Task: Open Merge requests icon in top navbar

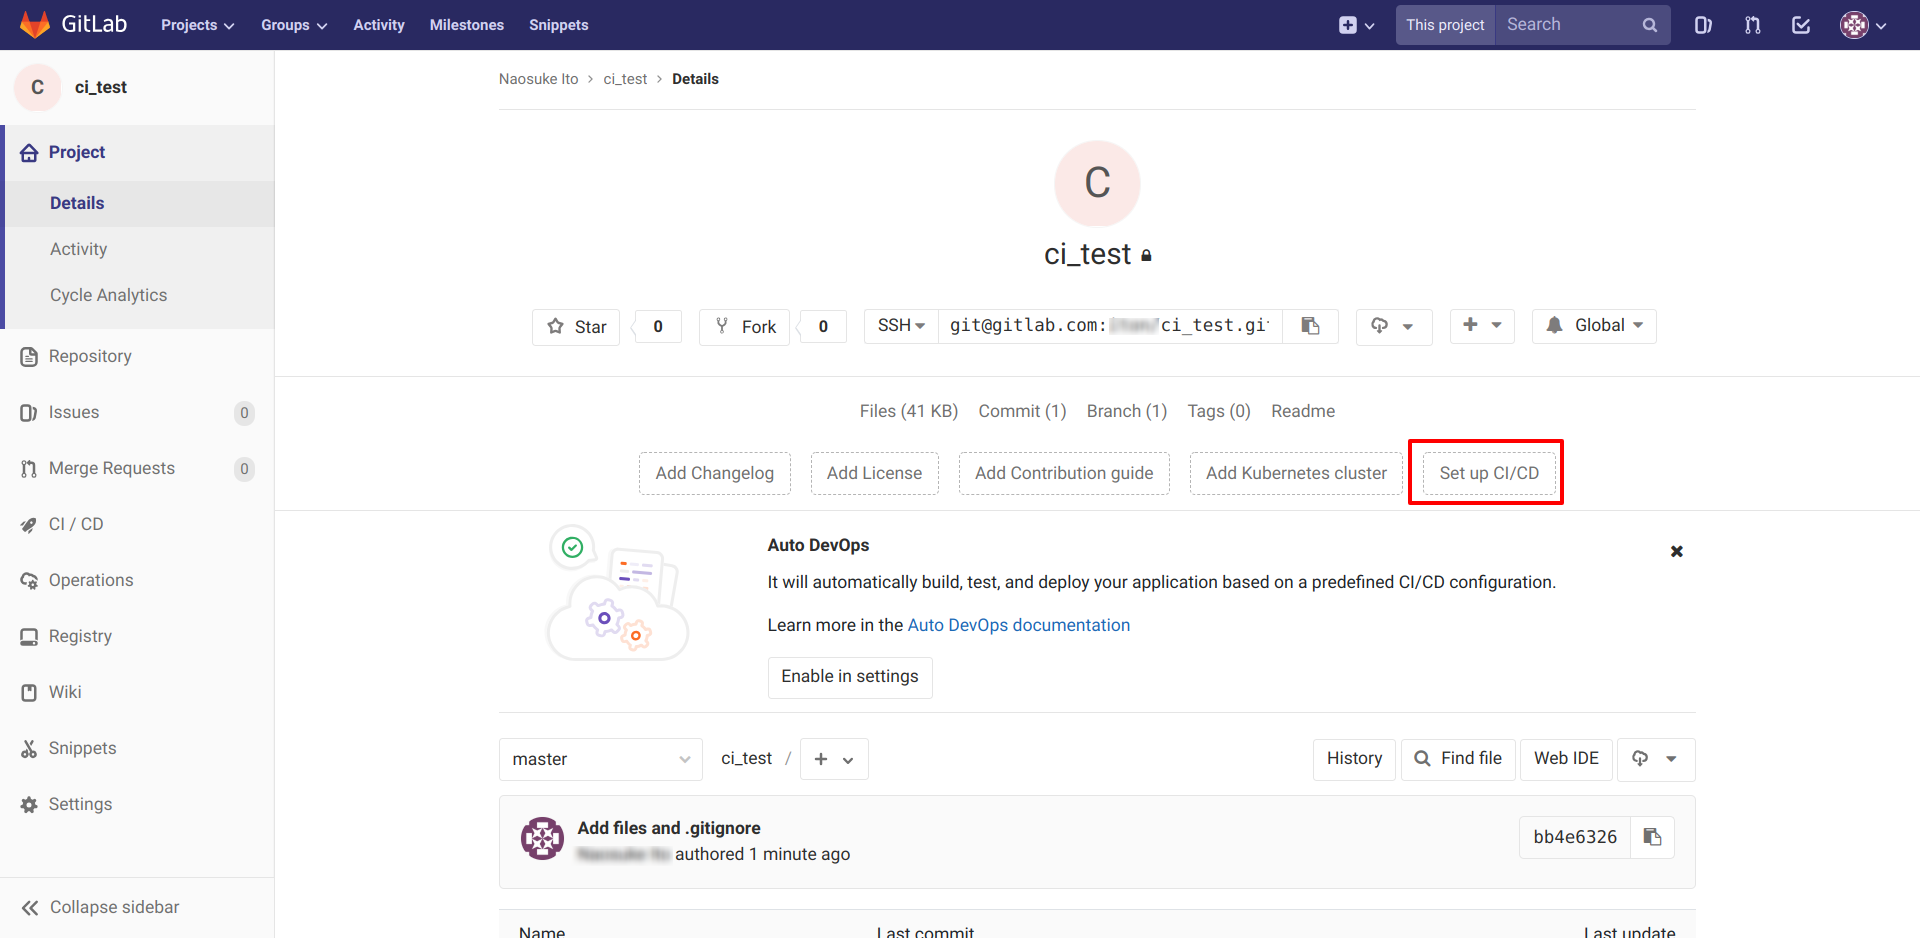Action: pos(1753,25)
